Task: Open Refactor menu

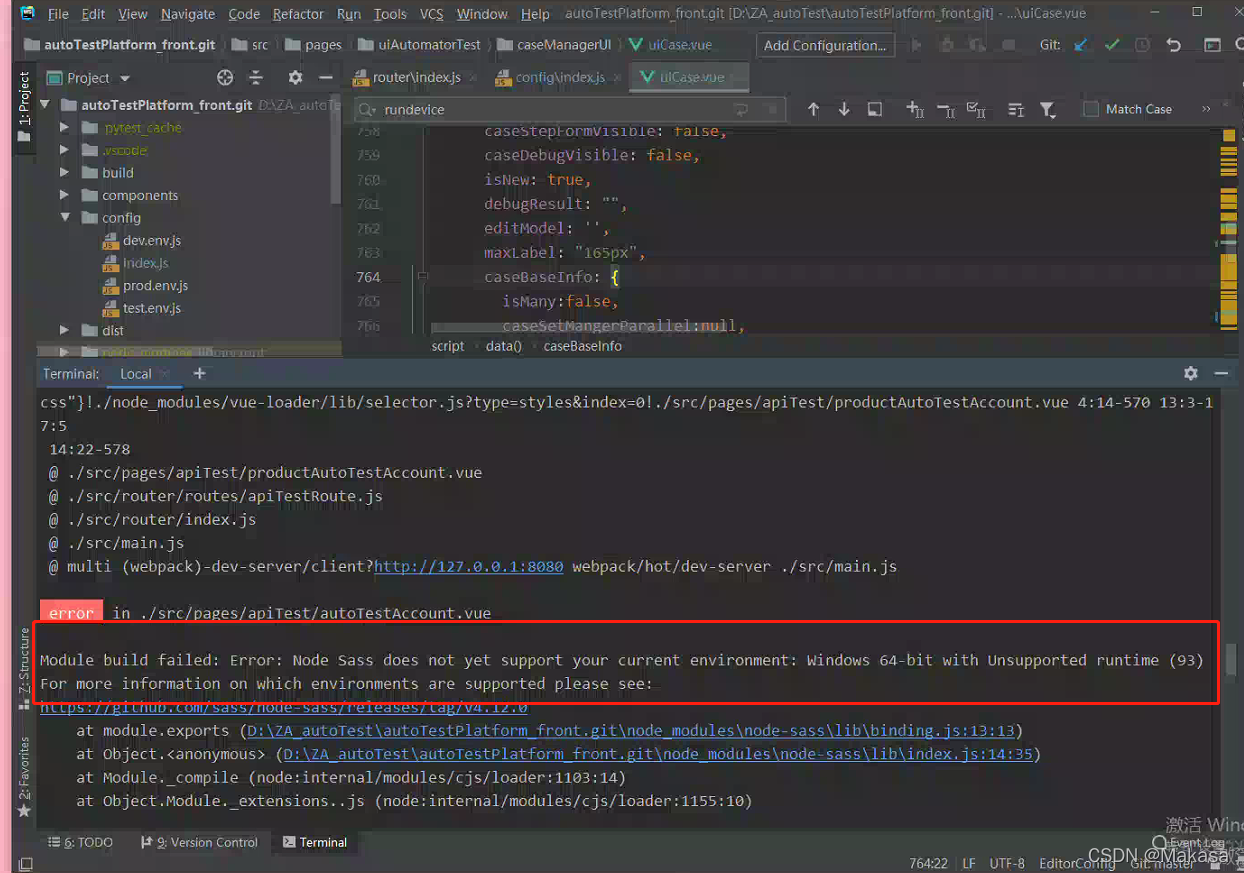Action: [298, 14]
